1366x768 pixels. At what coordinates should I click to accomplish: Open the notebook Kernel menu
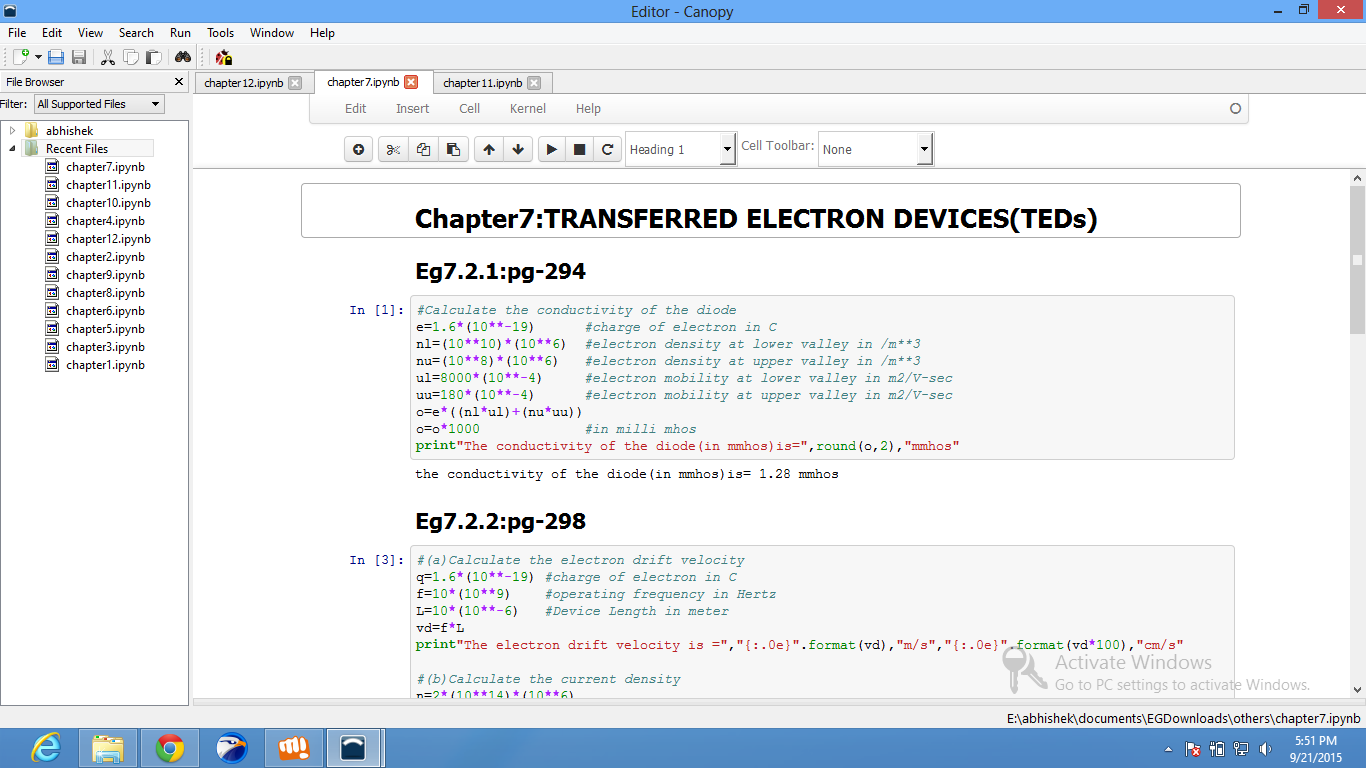tap(528, 109)
